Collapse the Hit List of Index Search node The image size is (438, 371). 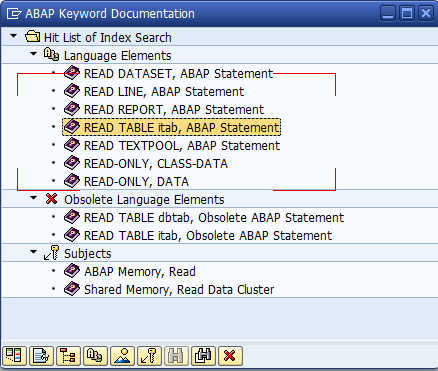[x=13, y=36]
